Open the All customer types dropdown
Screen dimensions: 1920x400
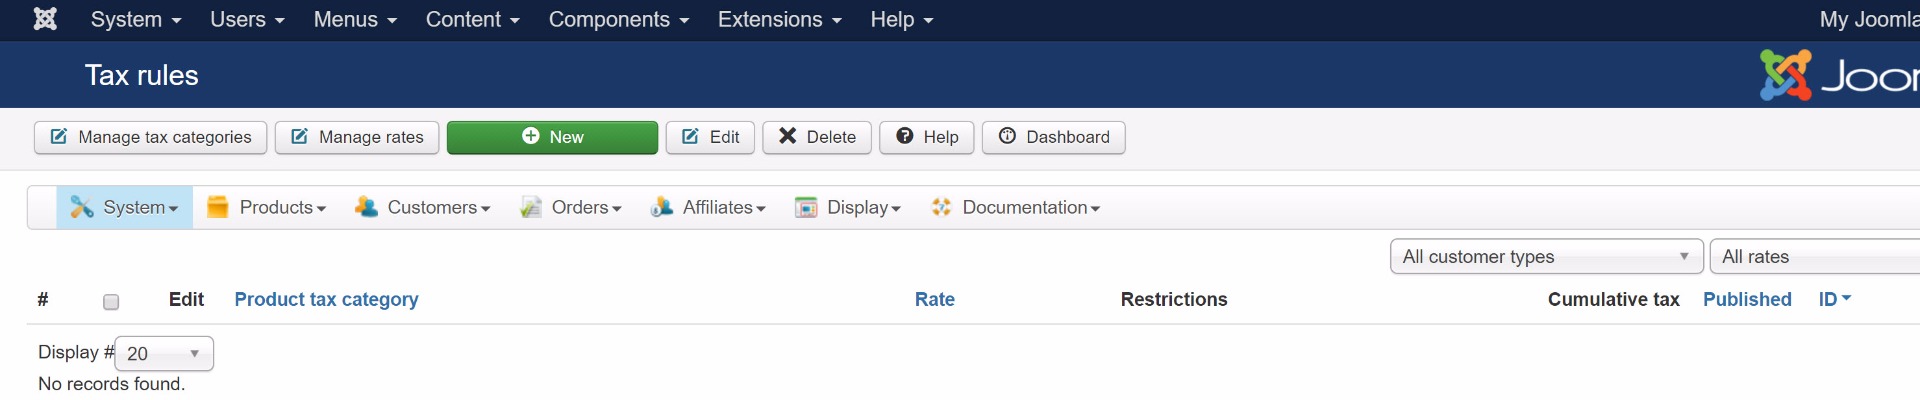click(1546, 257)
